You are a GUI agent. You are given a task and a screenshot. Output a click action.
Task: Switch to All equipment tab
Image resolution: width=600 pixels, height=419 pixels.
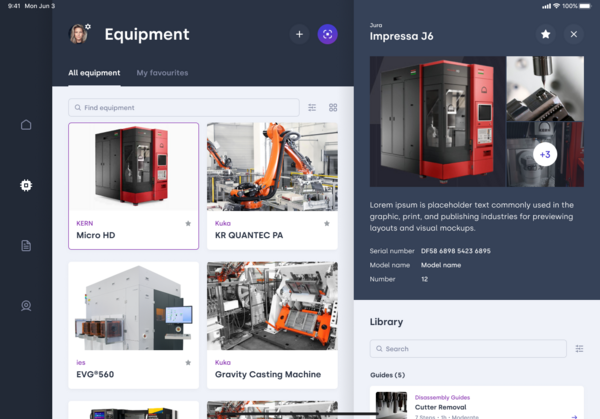(94, 73)
